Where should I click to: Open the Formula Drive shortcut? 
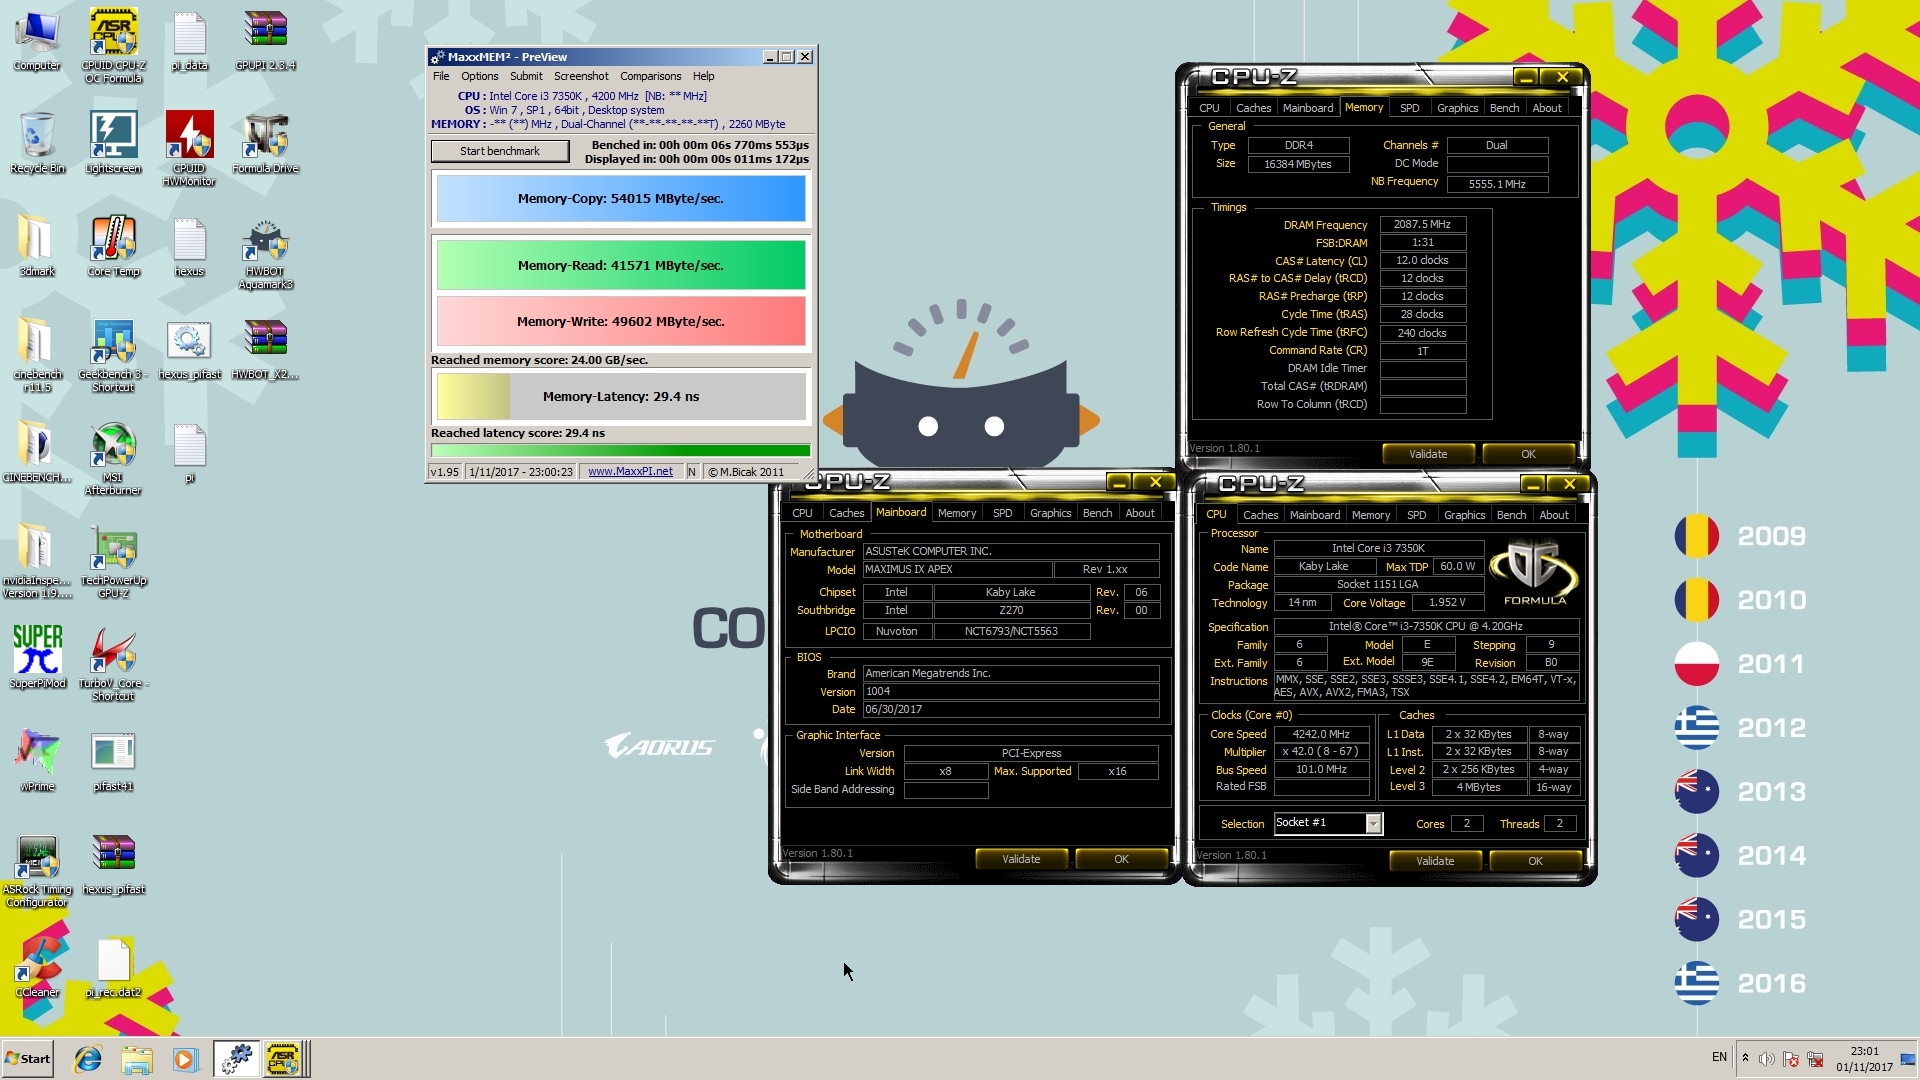pos(265,144)
